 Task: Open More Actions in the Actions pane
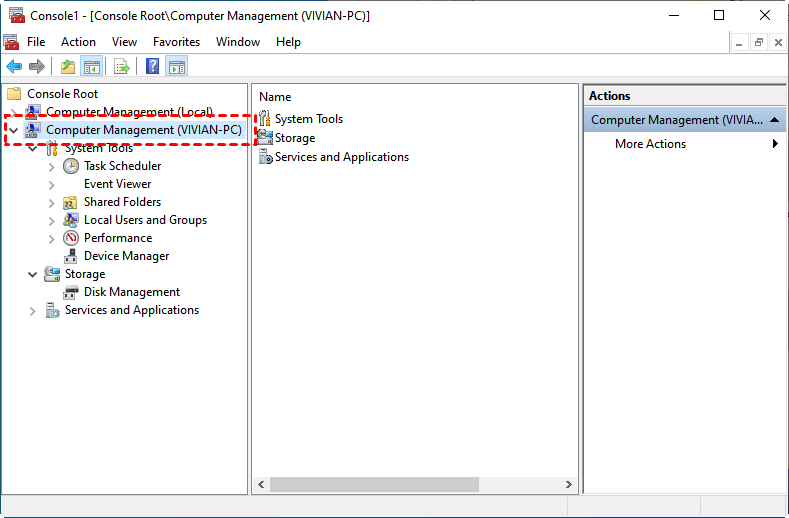[650, 144]
